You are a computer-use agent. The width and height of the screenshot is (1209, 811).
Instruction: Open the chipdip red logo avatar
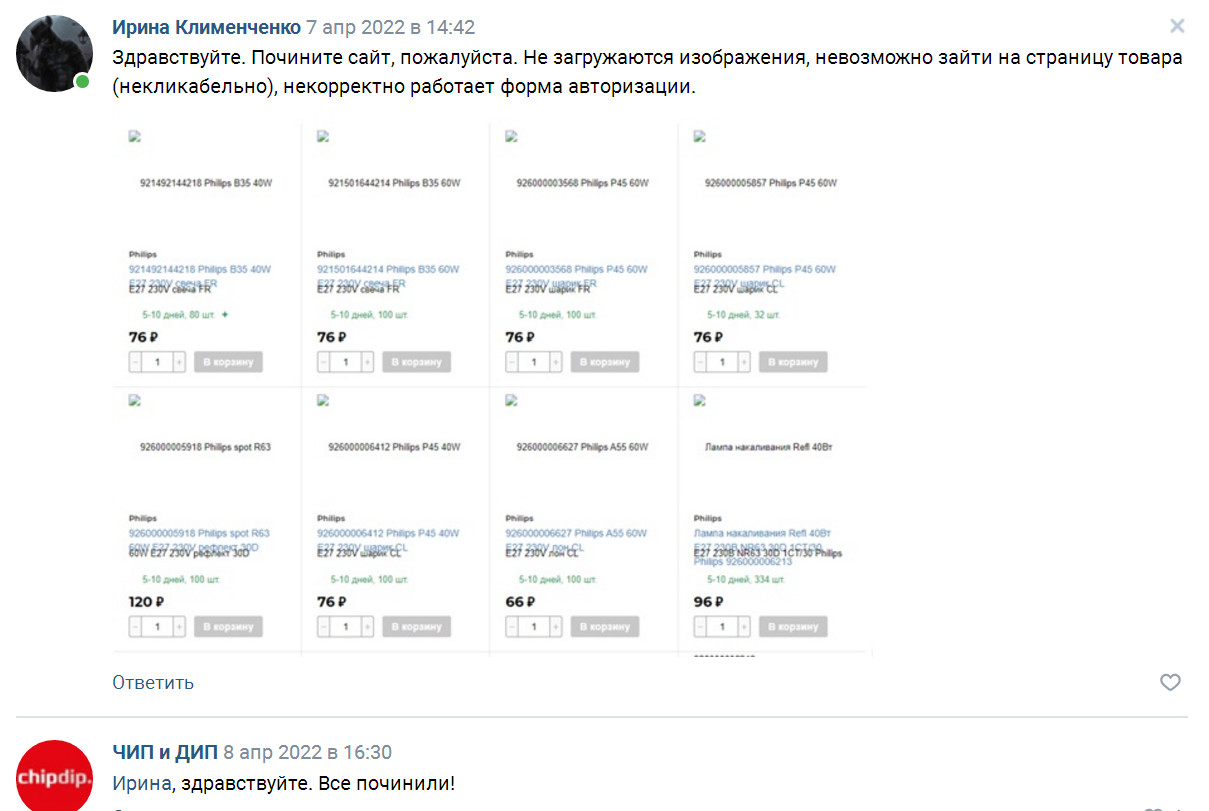coord(54,776)
